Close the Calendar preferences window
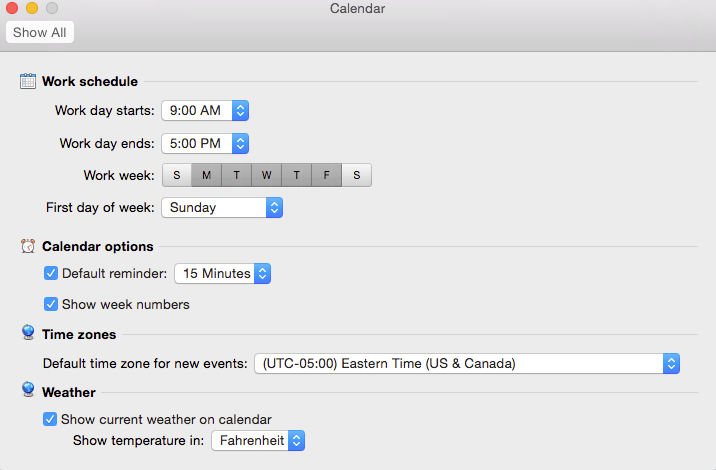This screenshot has height=470, width=716. pos(12,8)
